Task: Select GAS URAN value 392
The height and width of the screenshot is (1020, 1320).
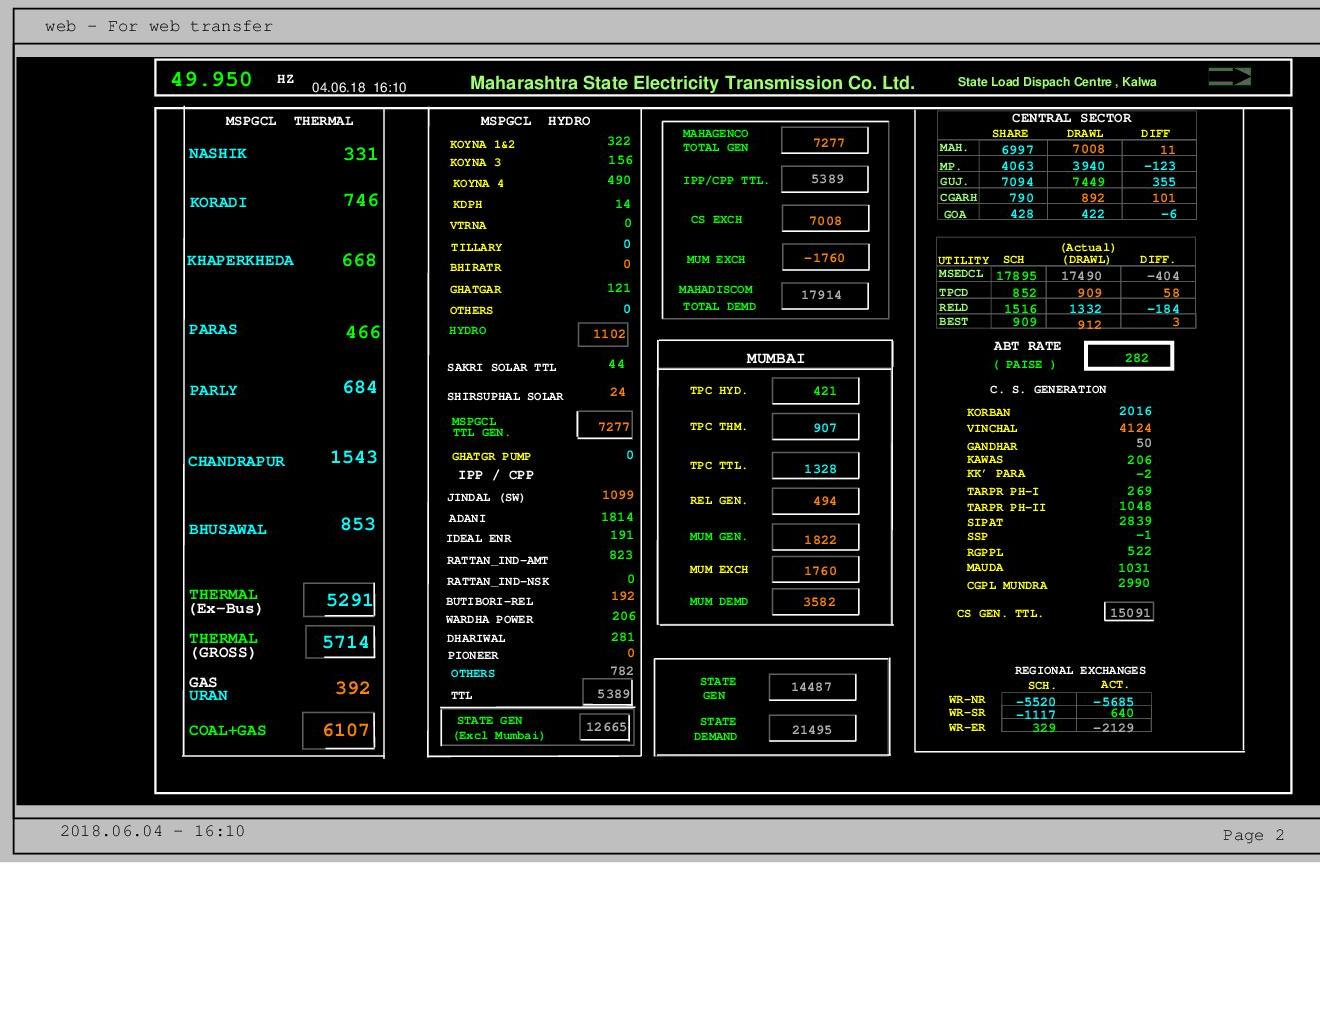Action: click(353, 688)
